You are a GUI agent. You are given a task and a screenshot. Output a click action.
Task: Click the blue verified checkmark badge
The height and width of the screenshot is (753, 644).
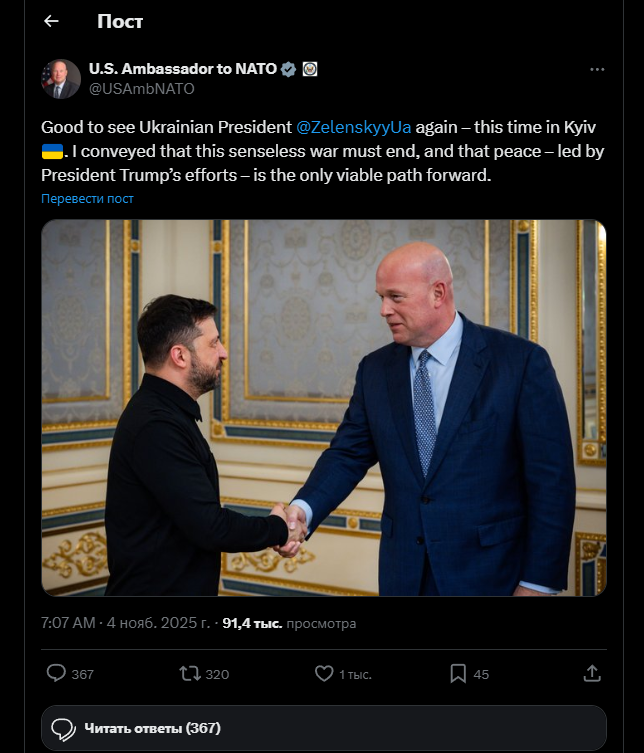point(288,69)
